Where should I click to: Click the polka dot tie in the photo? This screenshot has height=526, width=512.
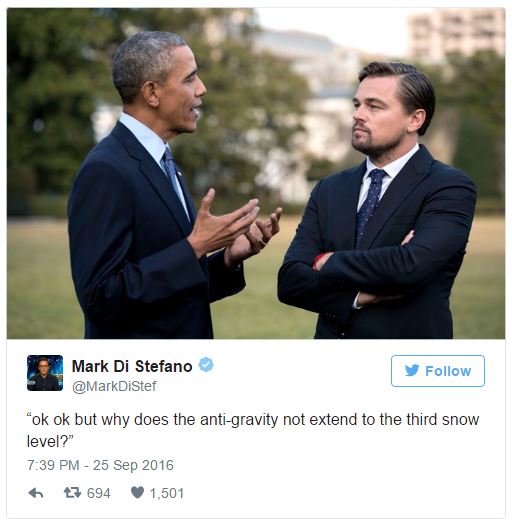click(x=369, y=203)
